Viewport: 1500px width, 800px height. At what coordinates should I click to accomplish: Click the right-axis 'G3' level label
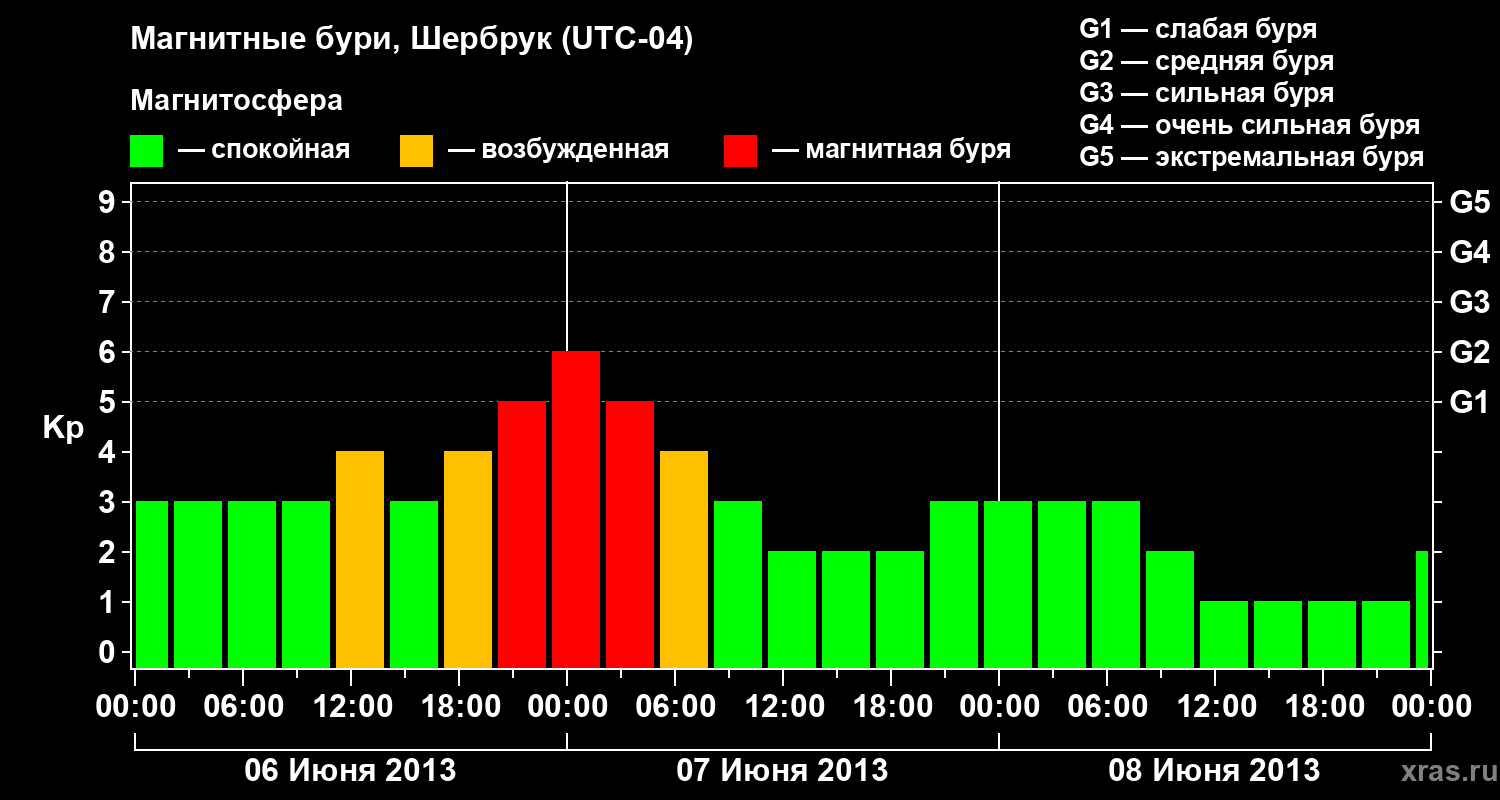(x=1470, y=302)
